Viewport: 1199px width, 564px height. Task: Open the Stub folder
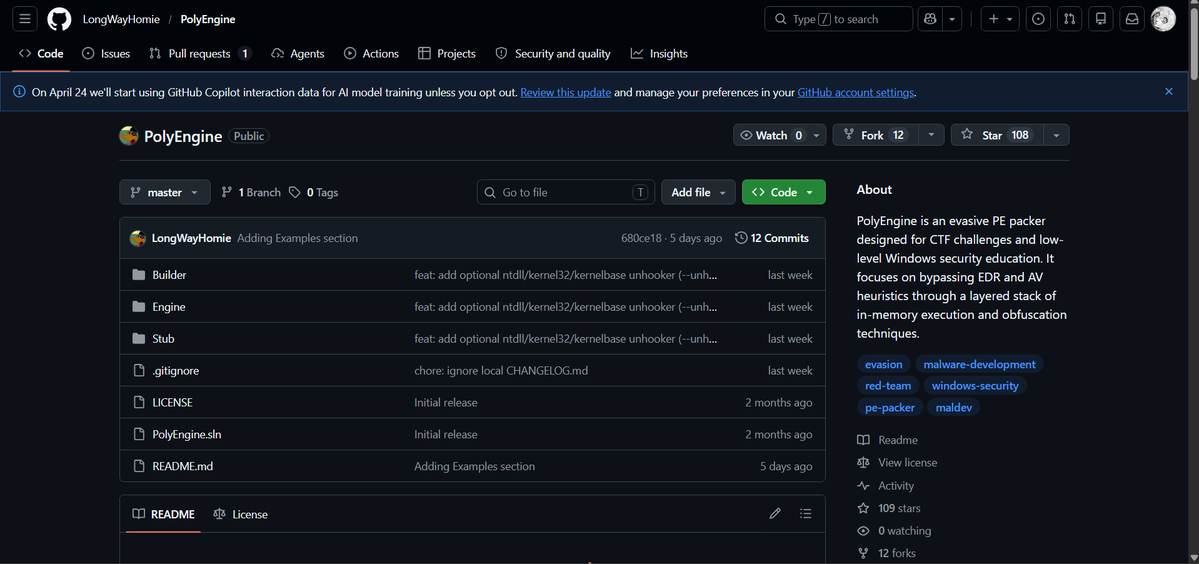click(x=163, y=339)
